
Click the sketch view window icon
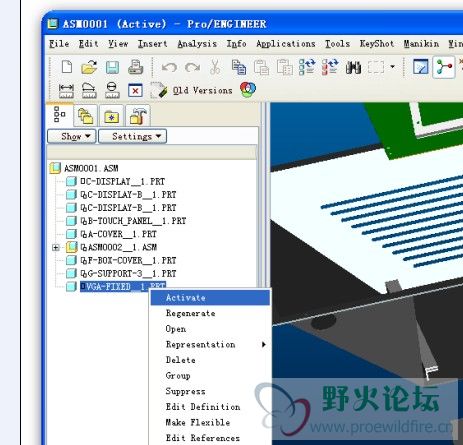tap(420, 67)
